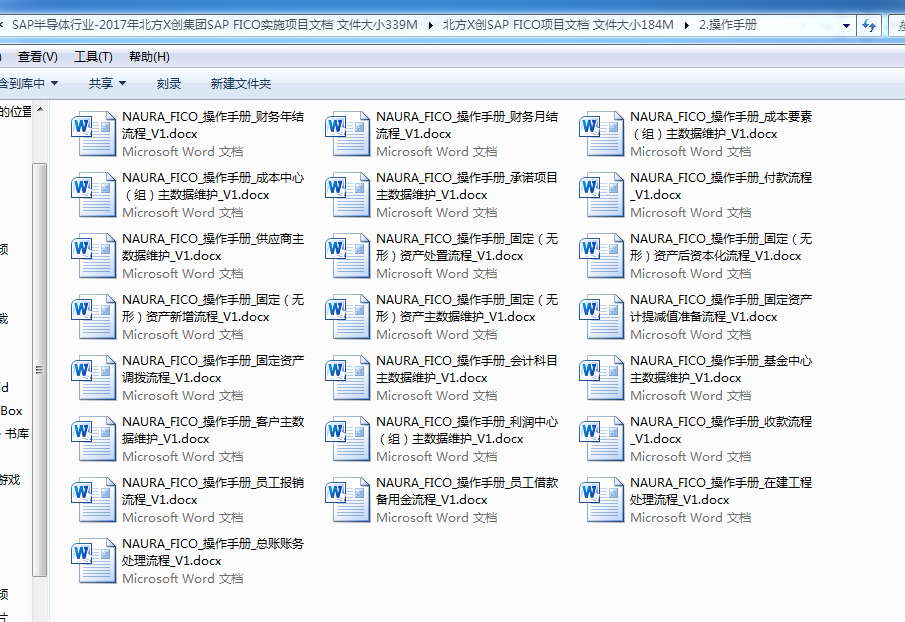The height and width of the screenshot is (622, 905).
Task: Click navigation pane scrollbar up arrow
Action: [40, 109]
